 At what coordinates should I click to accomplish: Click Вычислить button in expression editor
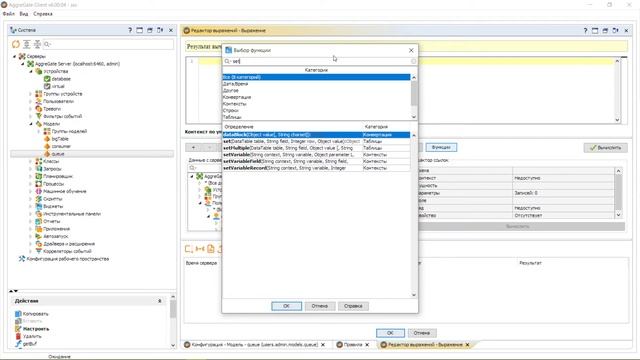coord(605,148)
